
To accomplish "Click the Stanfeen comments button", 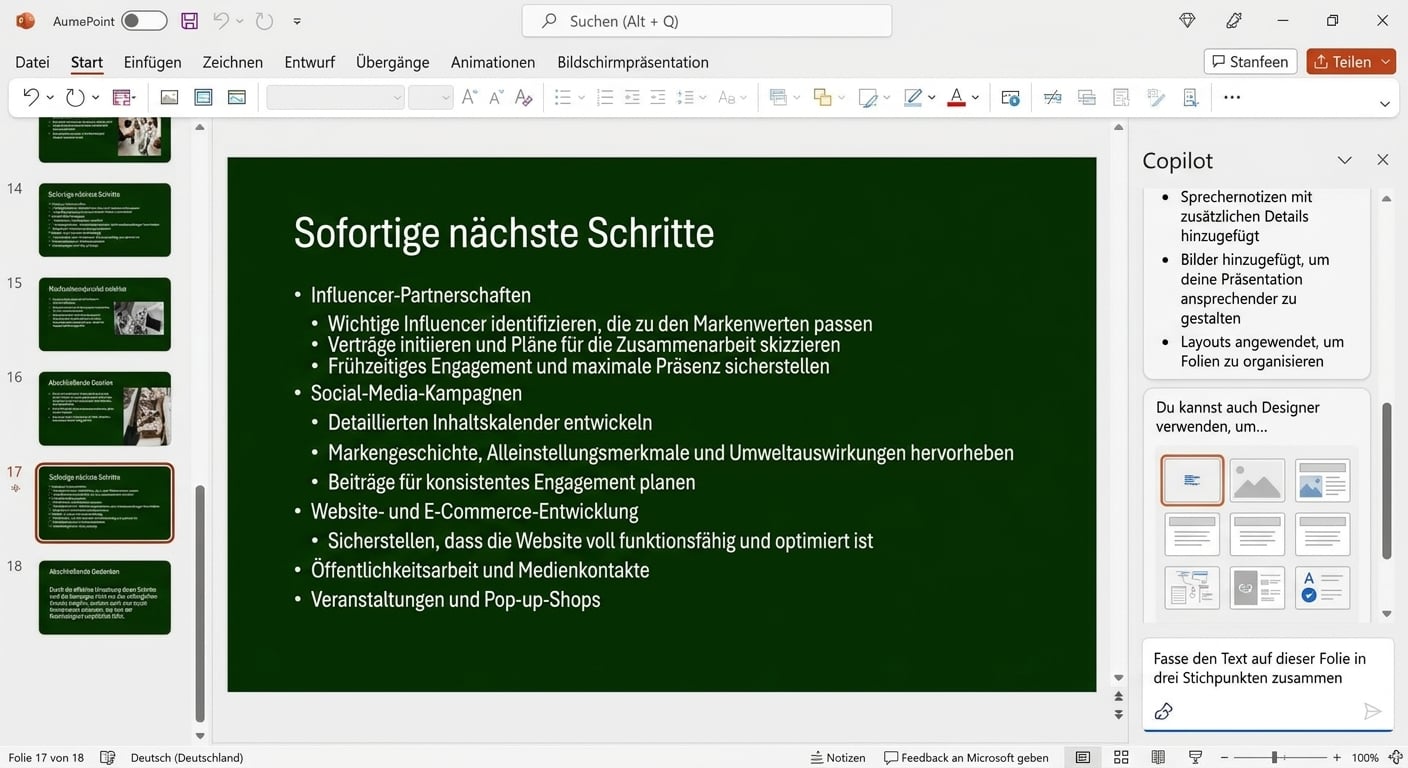I will [x=1250, y=62].
